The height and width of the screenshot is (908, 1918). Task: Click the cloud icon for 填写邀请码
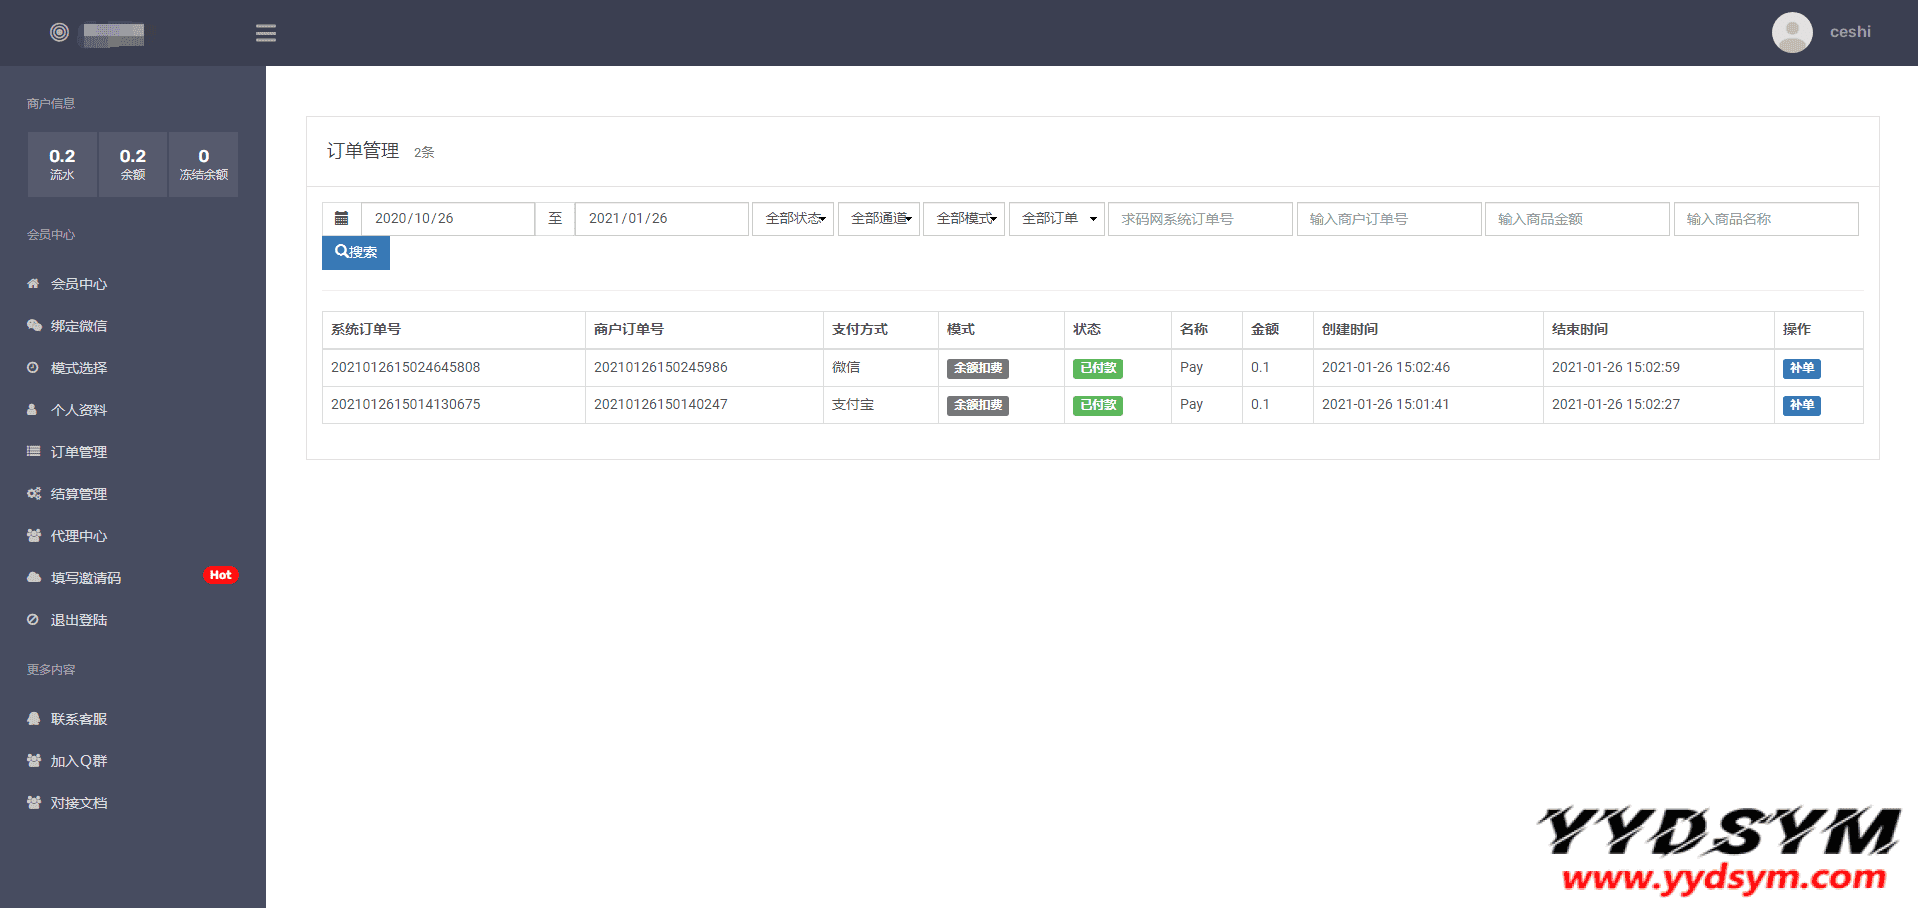[33, 578]
